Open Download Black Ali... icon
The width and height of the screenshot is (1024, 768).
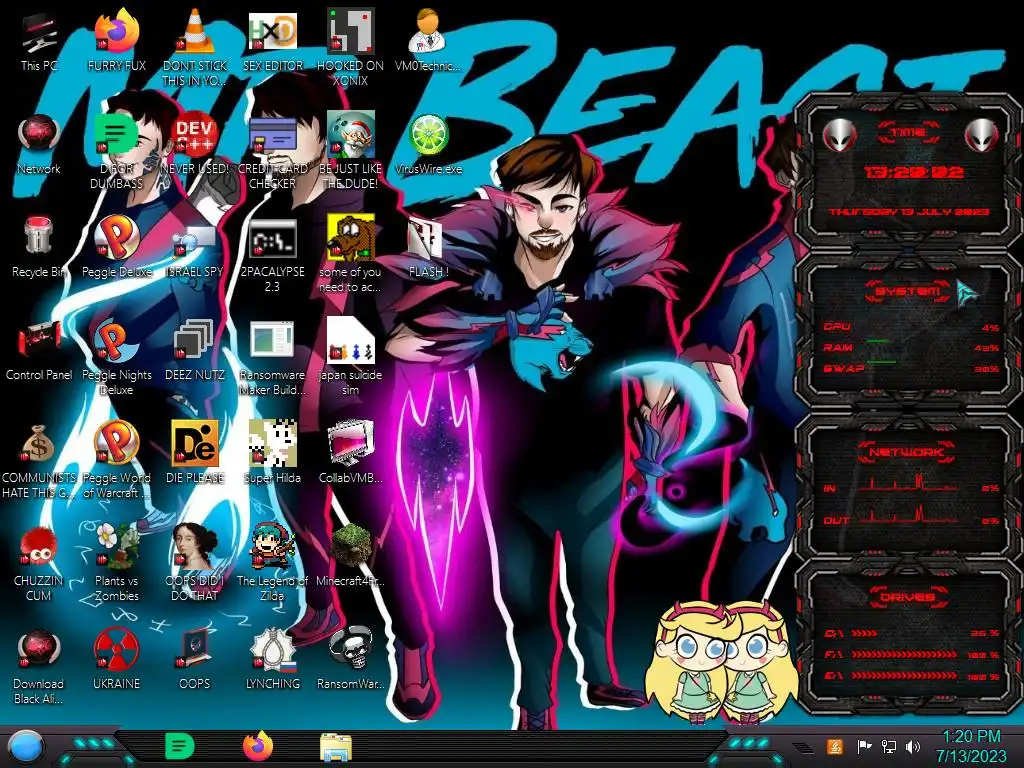click(39, 666)
